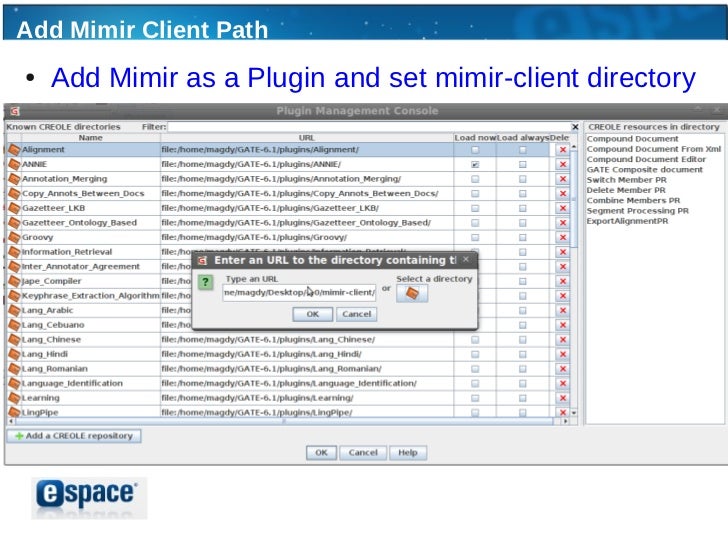Screen dimensions: 728x546
Task: Delete the Lang_Hindi plugin entry
Action: (x=563, y=354)
